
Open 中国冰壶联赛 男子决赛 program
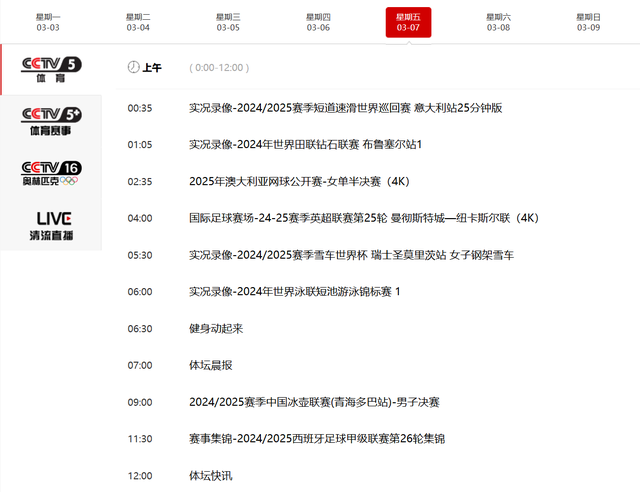(314, 402)
